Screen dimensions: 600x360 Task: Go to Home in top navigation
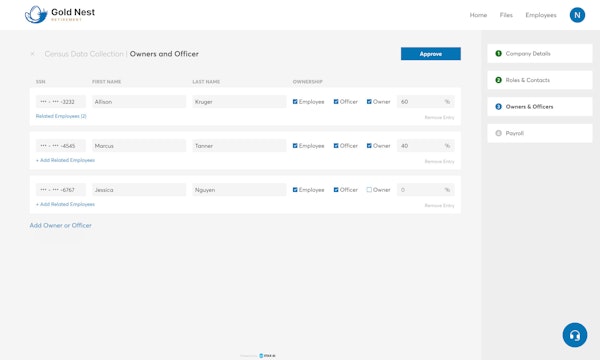(478, 15)
